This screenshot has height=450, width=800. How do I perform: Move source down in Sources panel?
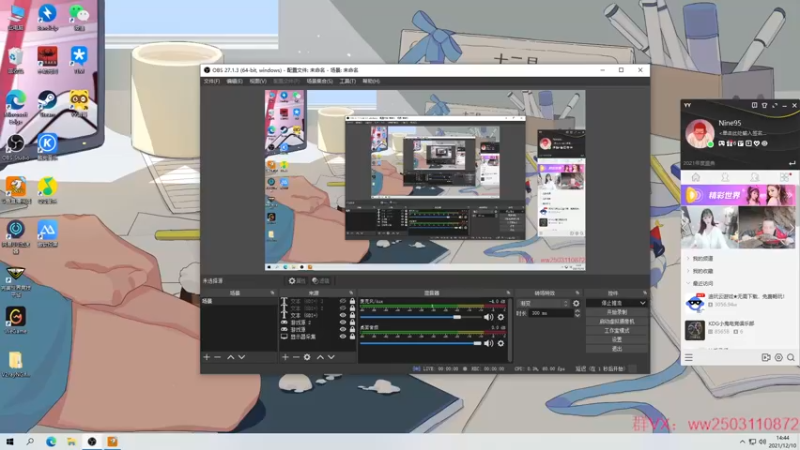331,357
